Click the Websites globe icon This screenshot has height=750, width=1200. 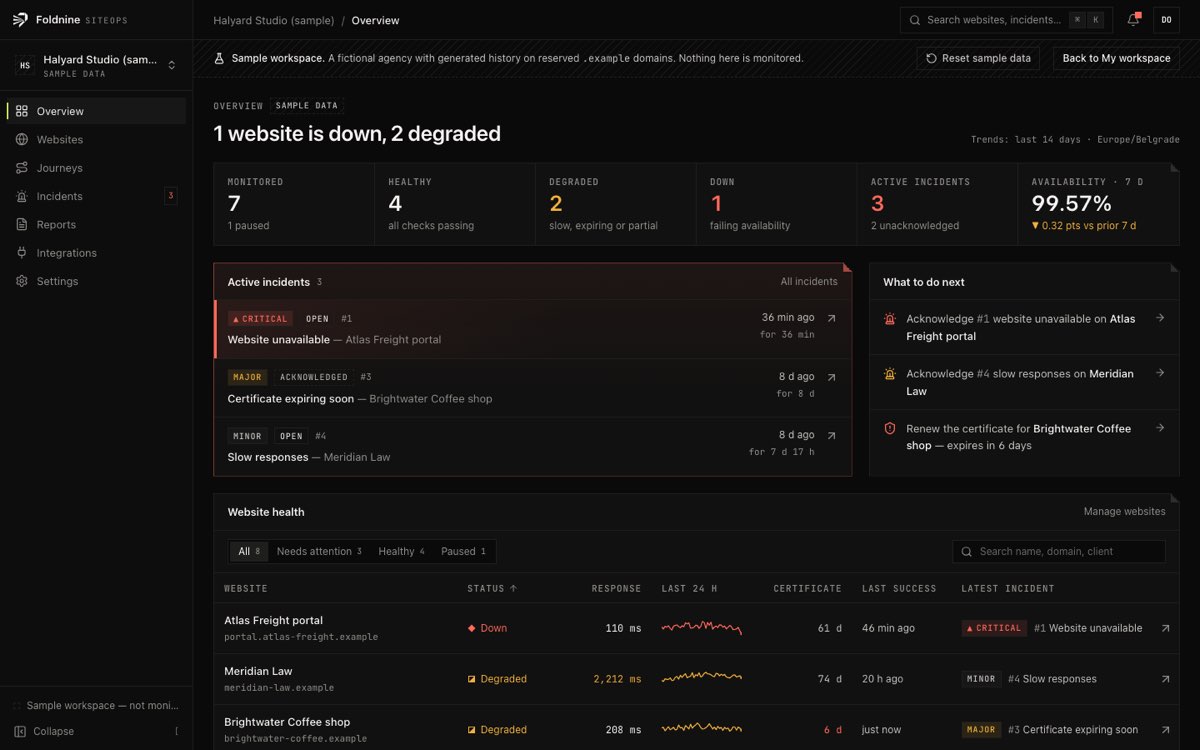(22, 140)
